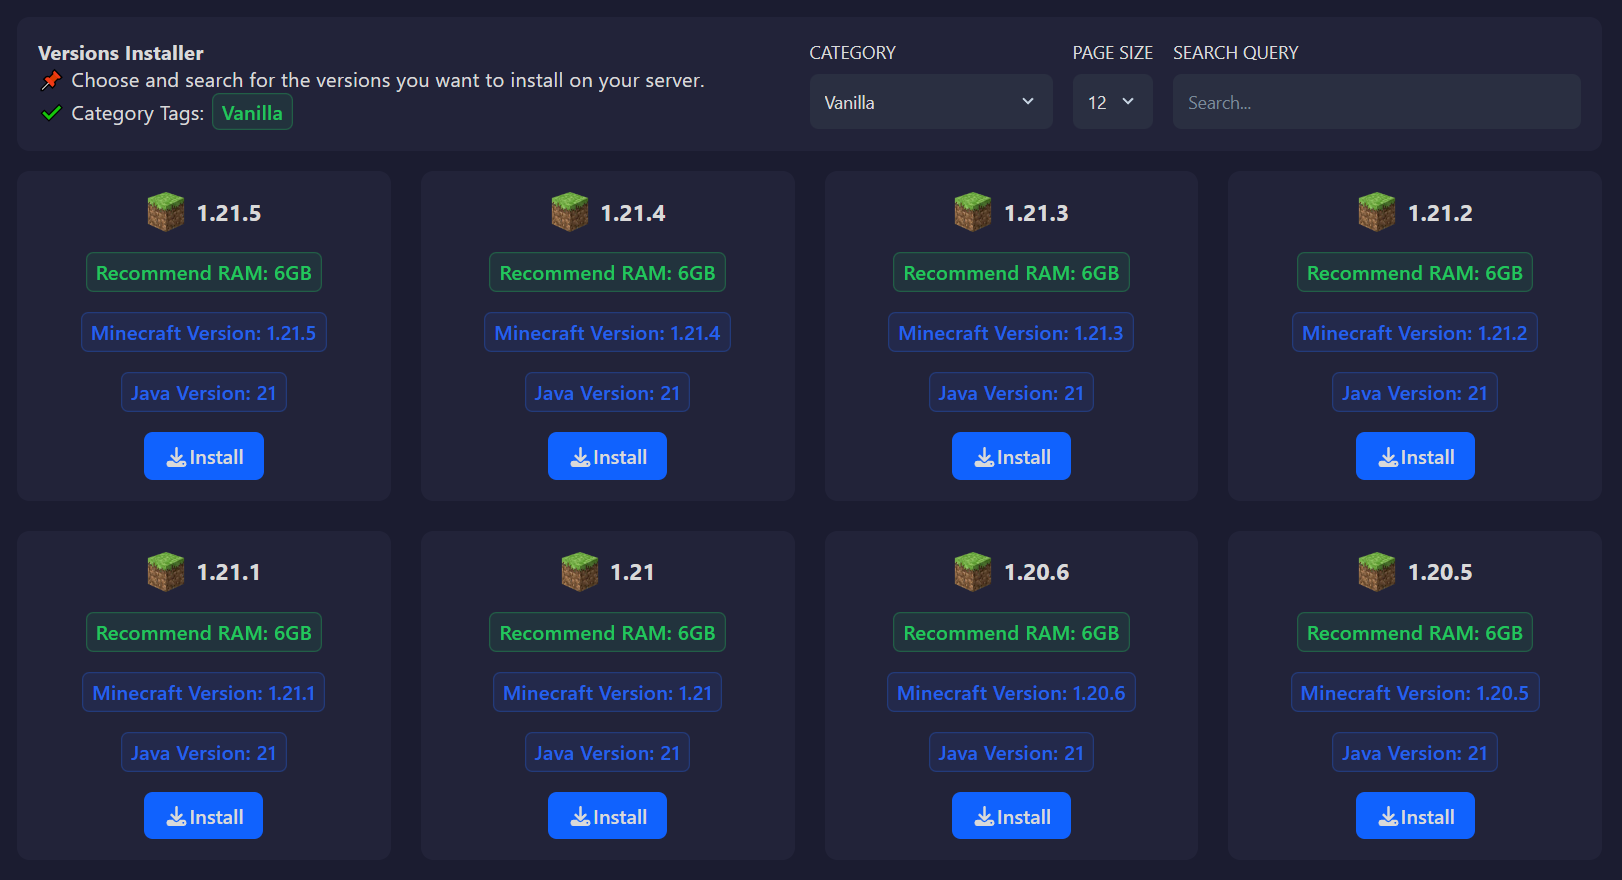Image resolution: width=1622 pixels, height=880 pixels.
Task: Click the Versions Installer heading
Action: click(x=121, y=53)
